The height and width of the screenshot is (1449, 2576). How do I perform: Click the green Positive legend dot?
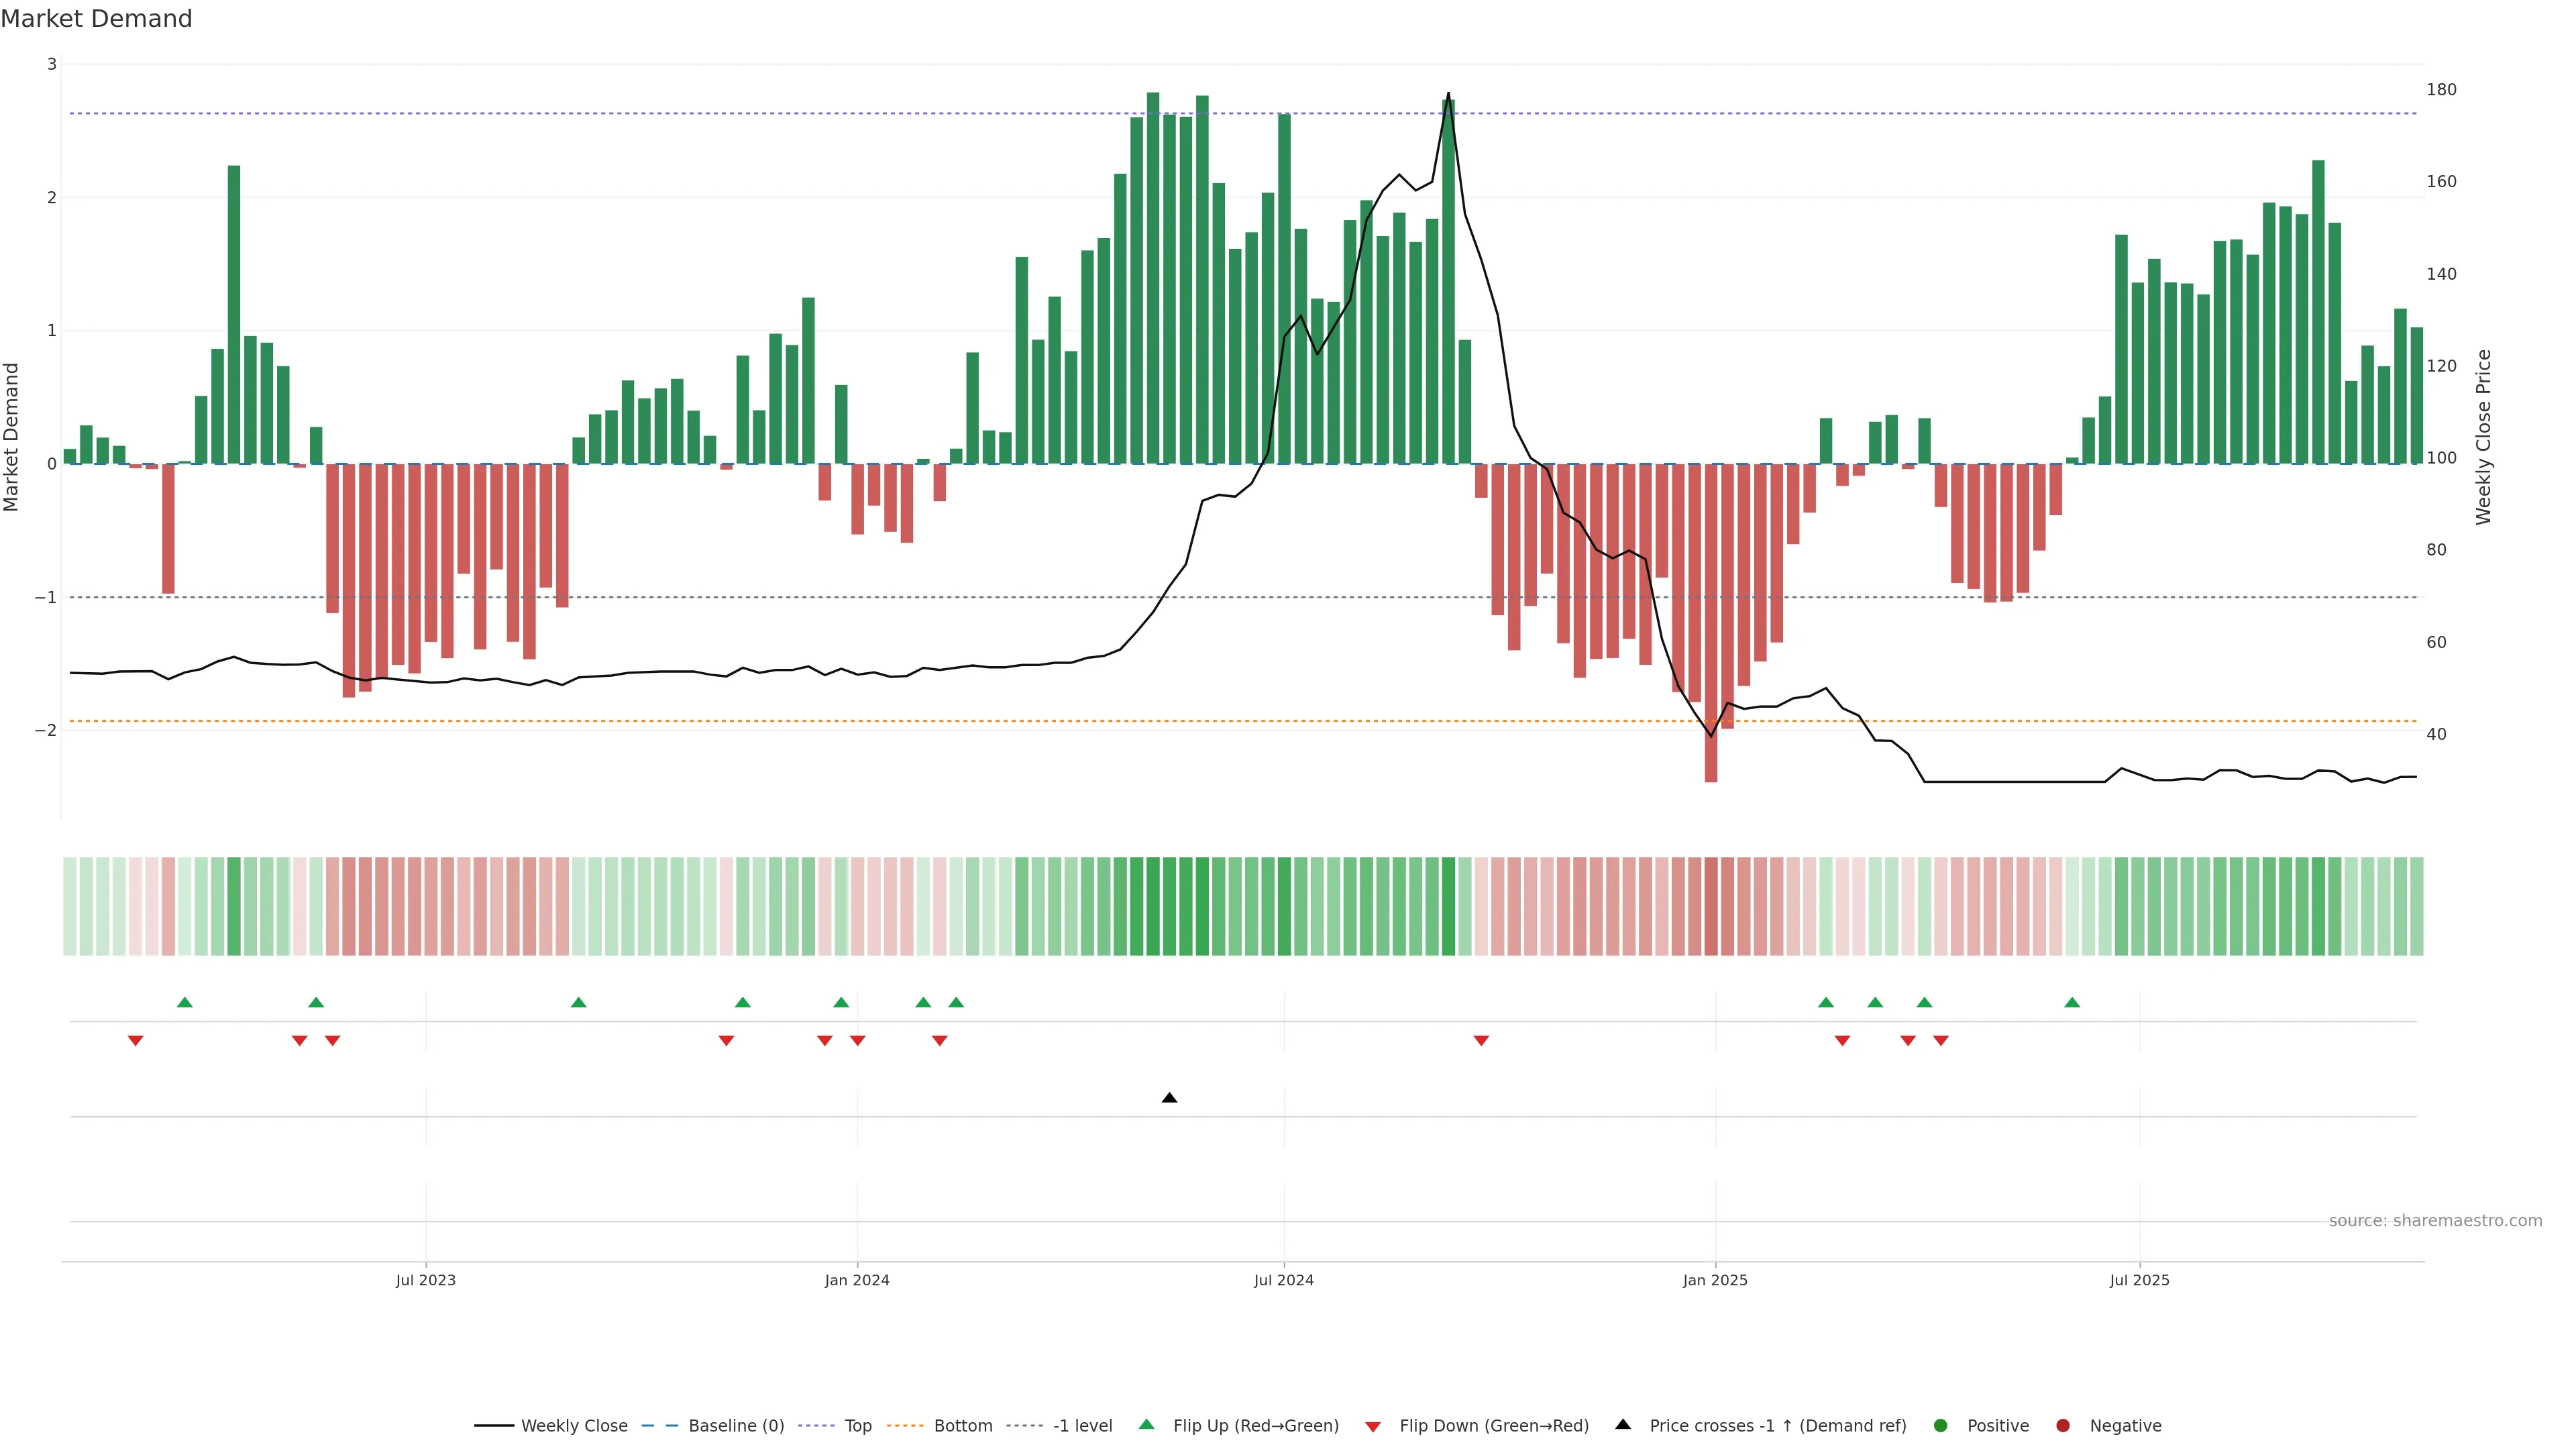click(x=1941, y=1426)
